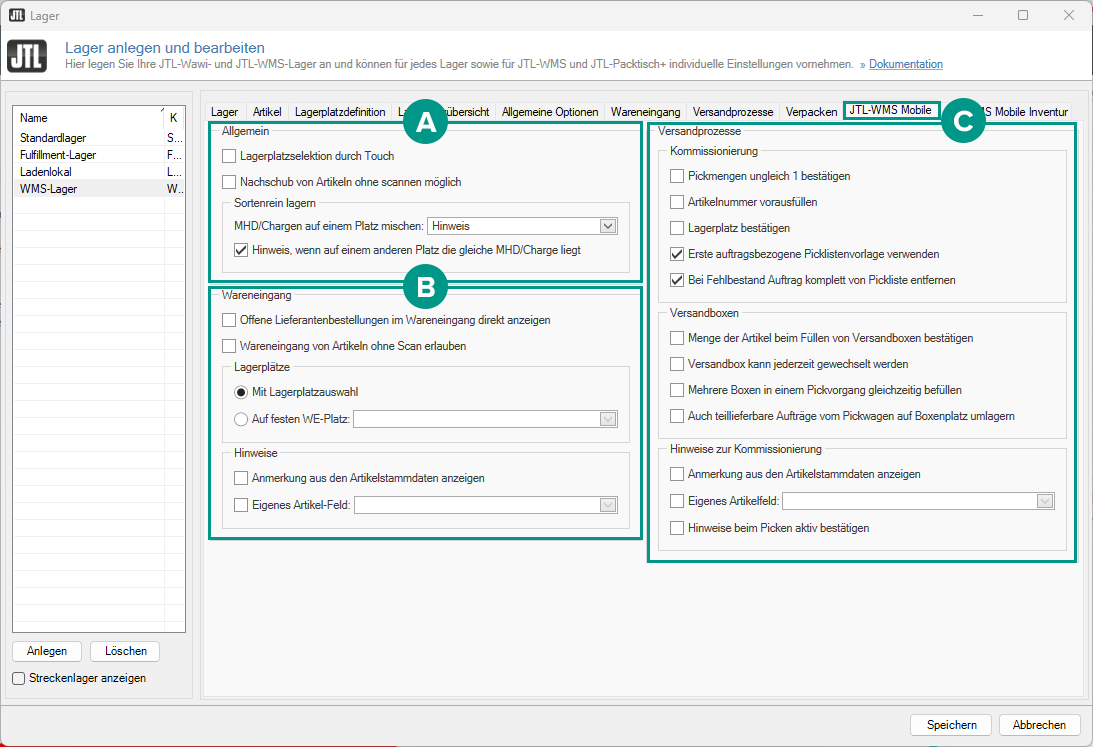Open MHD/Chargen mischen dropdown
The height and width of the screenshot is (747, 1093).
[607, 227]
